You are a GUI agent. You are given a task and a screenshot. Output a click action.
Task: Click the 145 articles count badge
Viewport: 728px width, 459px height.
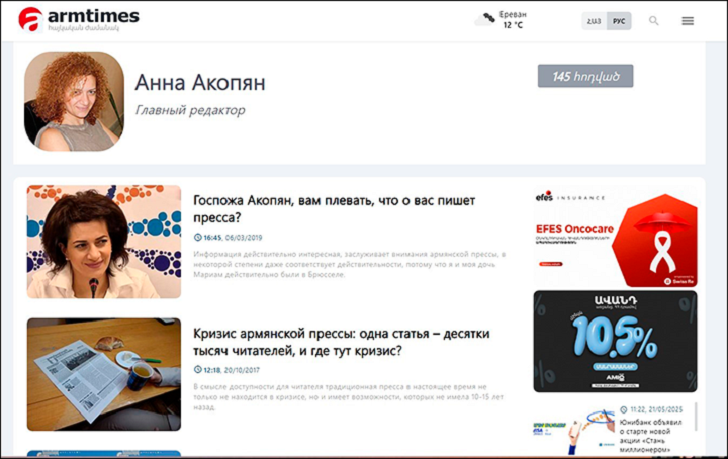(585, 76)
